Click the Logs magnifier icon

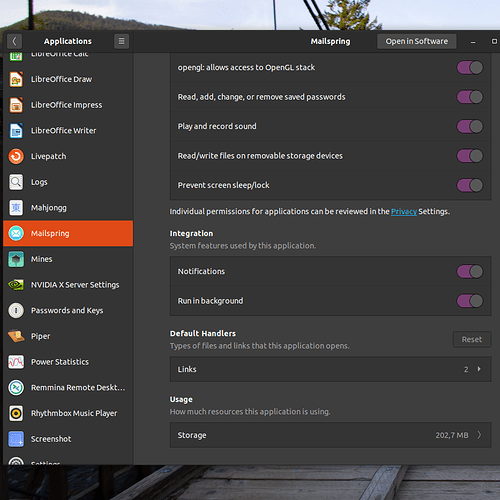tap(16, 182)
